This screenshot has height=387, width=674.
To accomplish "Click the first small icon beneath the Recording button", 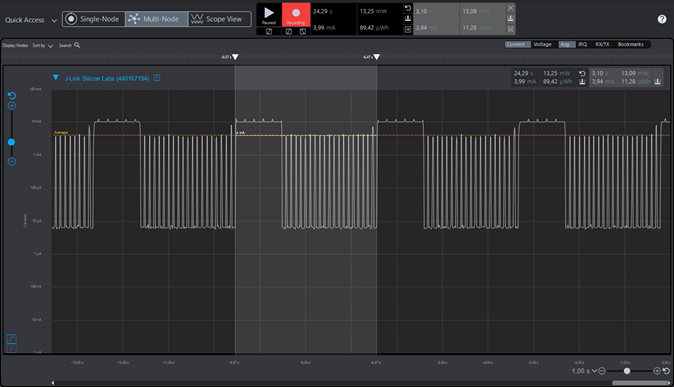I will click(289, 31).
